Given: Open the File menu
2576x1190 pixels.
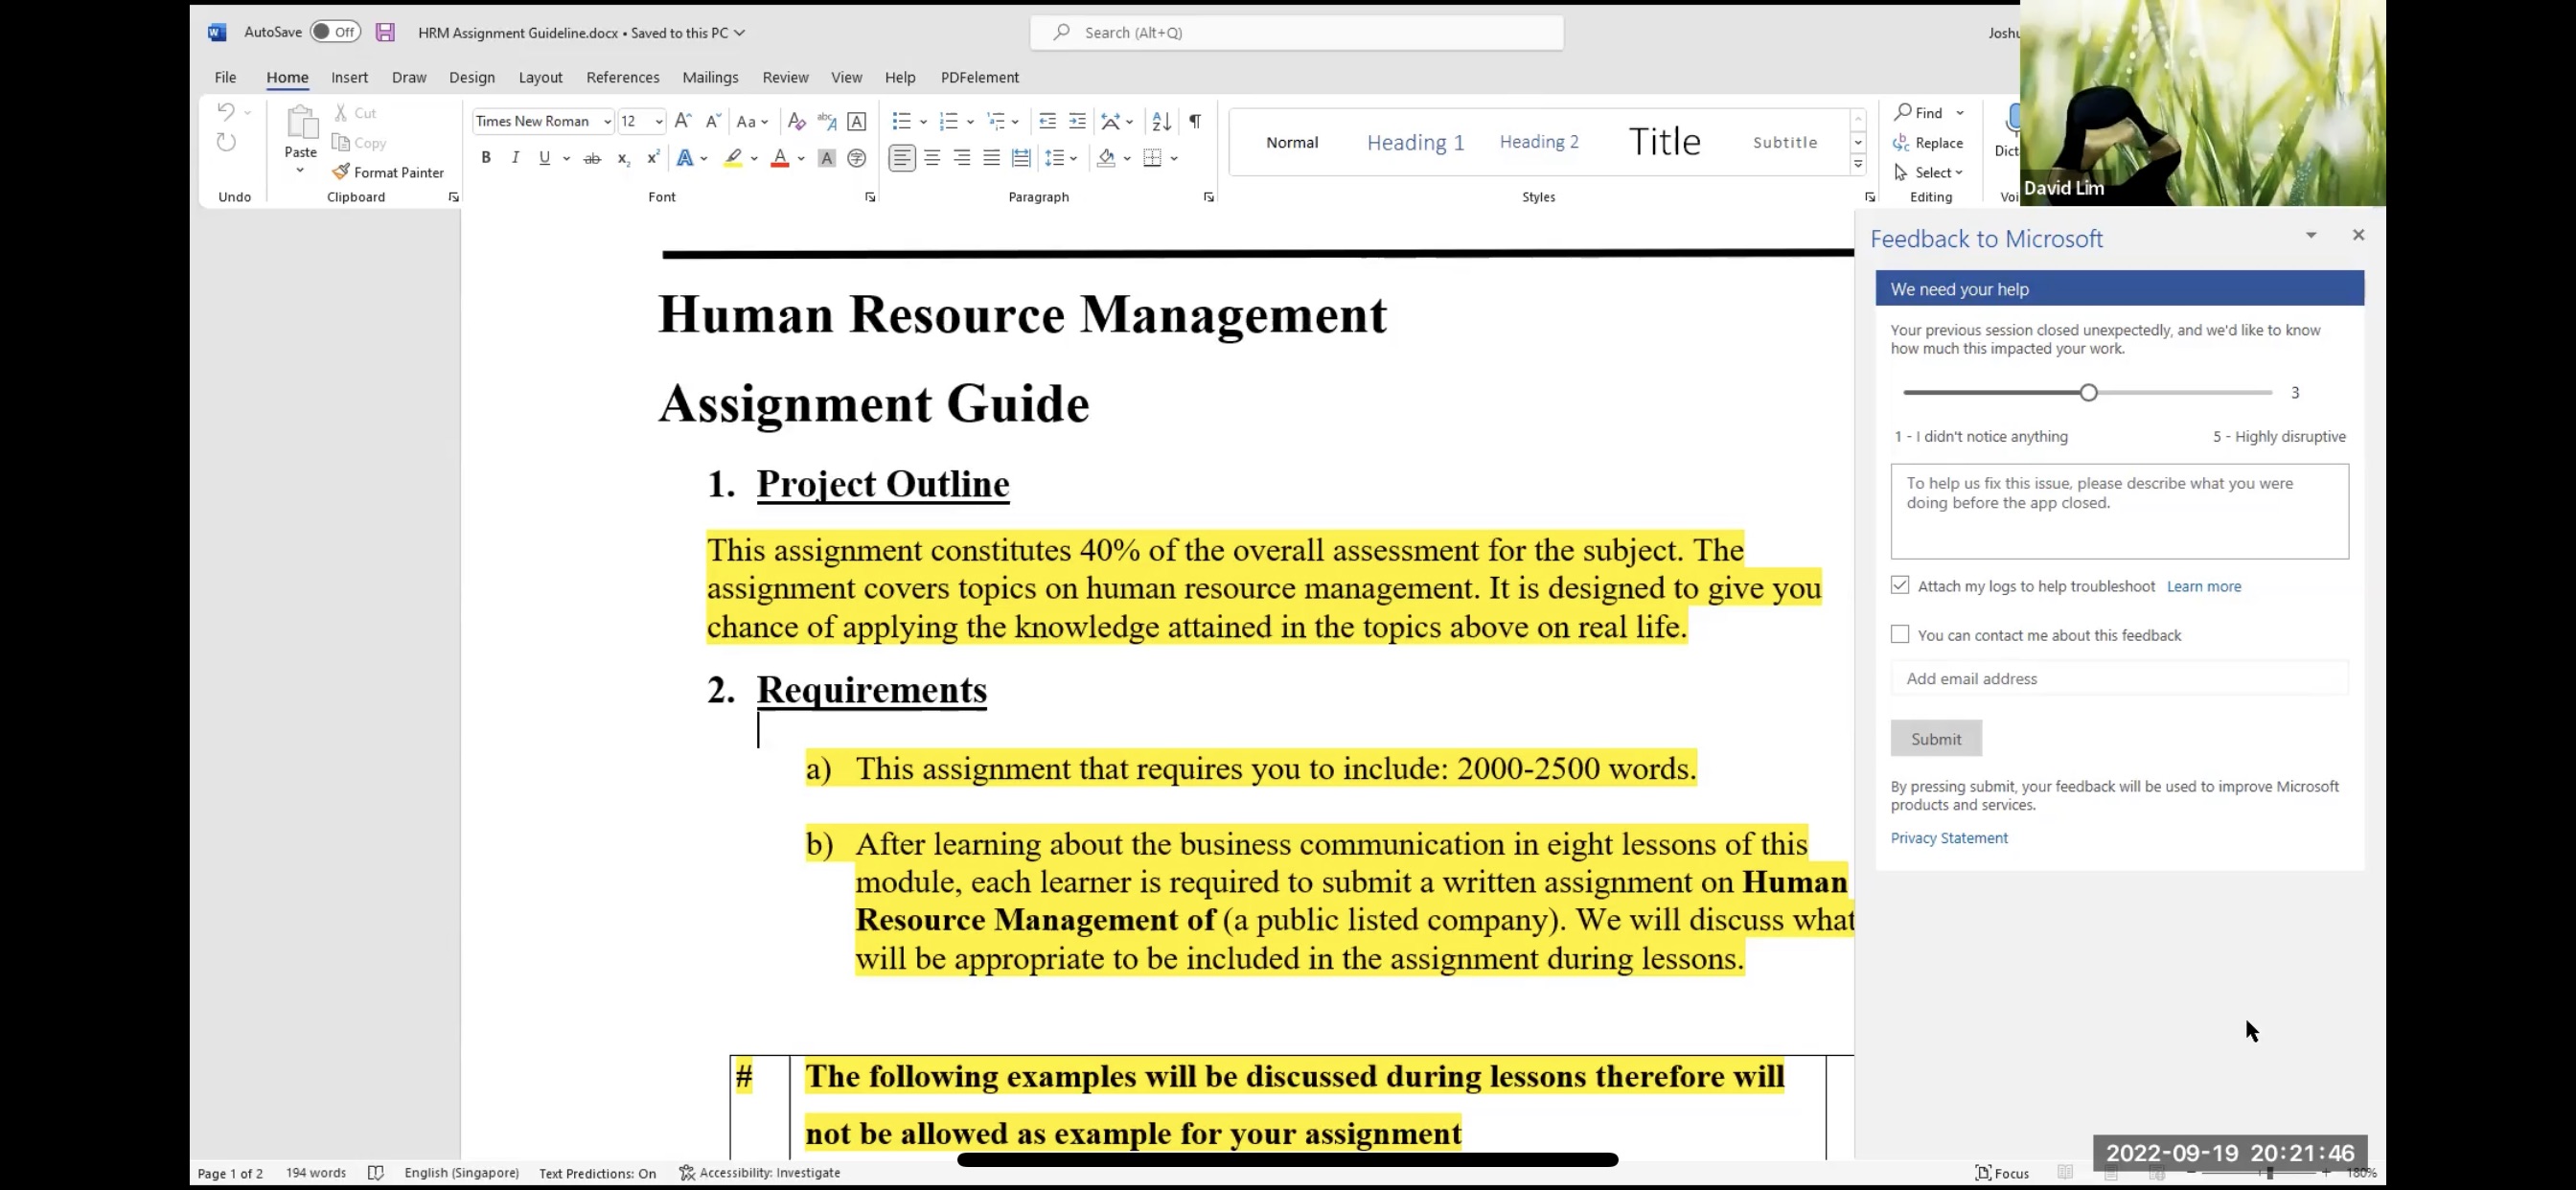Looking at the screenshot, I should (225, 77).
